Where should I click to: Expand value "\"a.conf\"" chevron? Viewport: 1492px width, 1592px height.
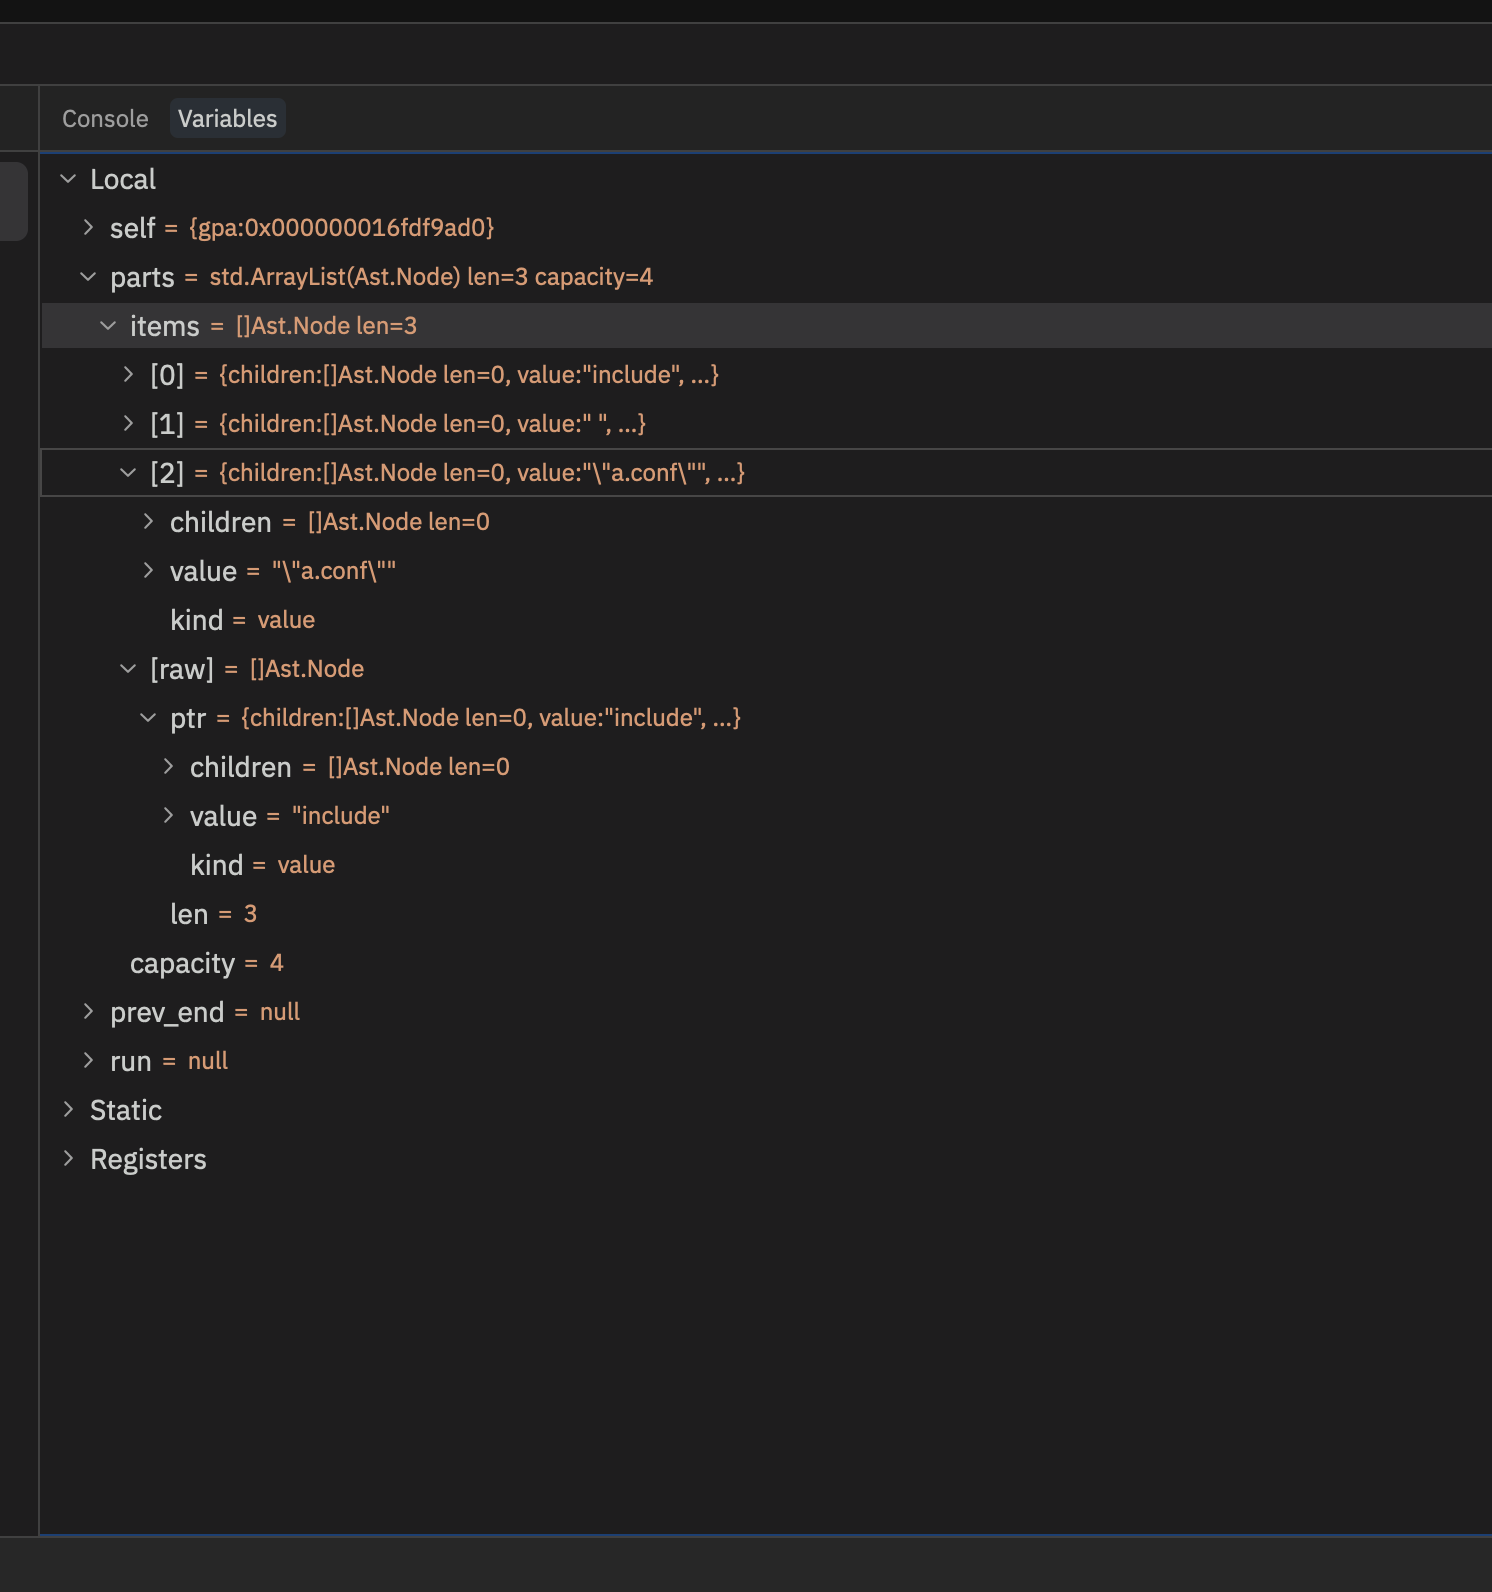(148, 571)
